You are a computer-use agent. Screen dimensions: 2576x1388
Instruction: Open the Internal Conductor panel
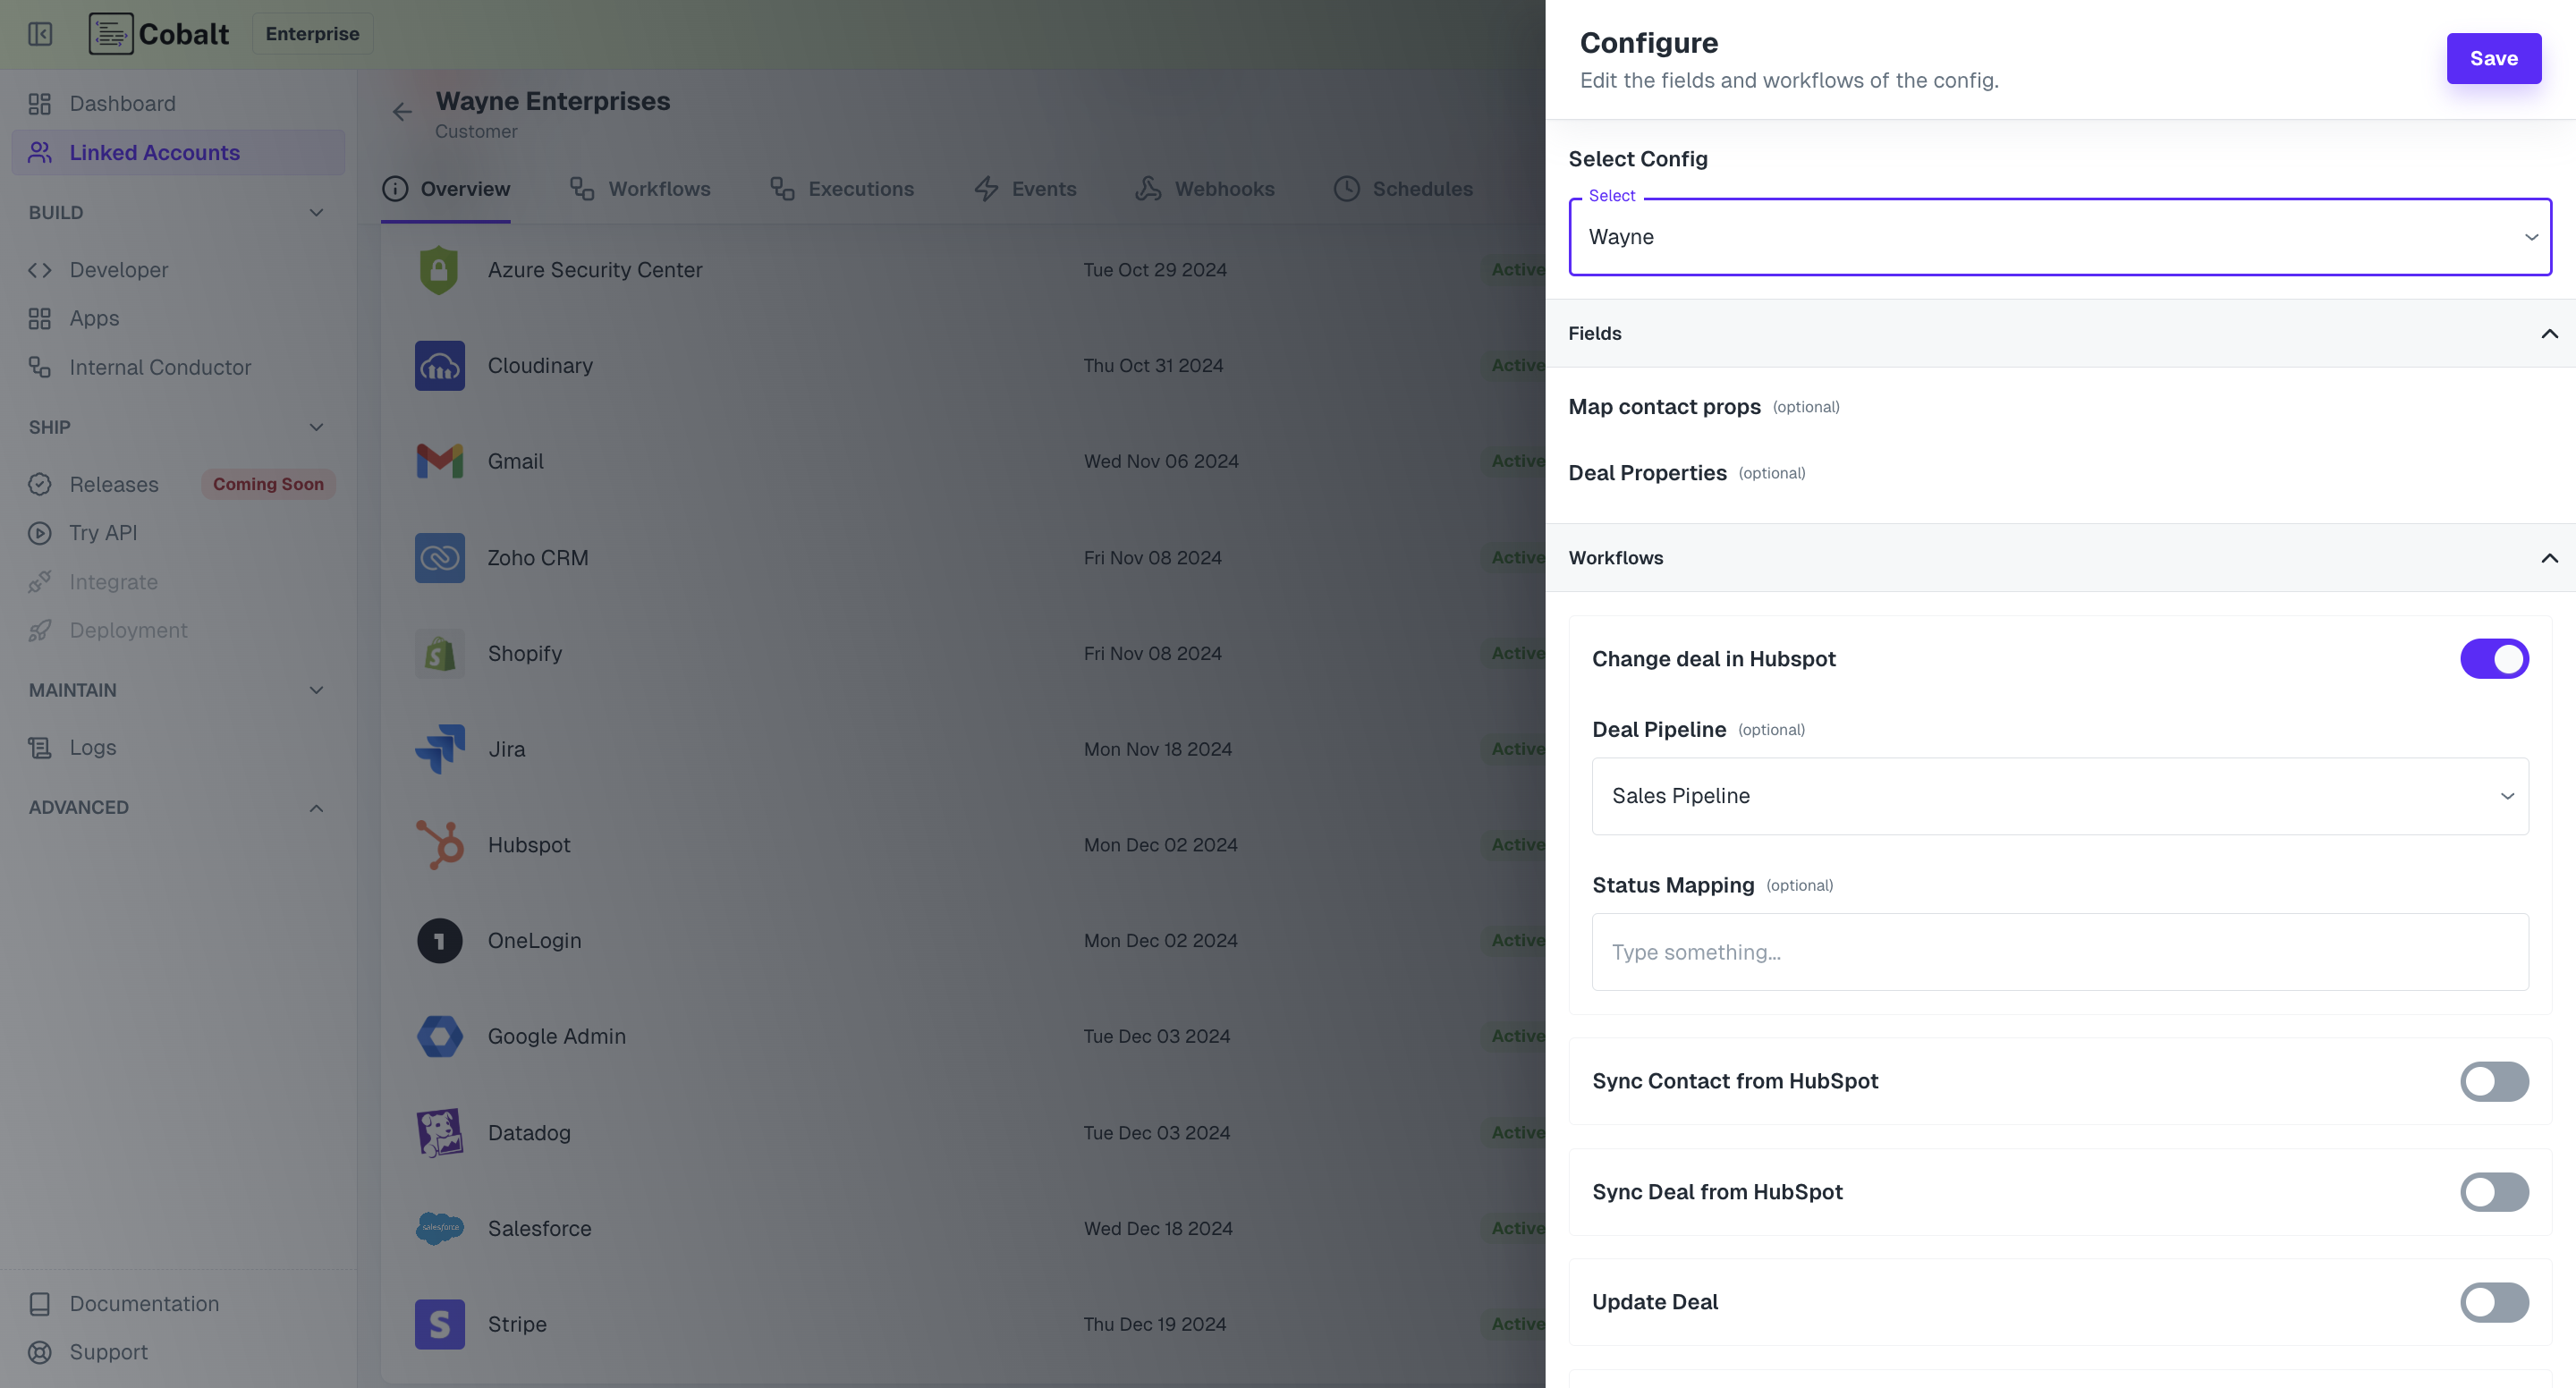click(x=160, y=367)
